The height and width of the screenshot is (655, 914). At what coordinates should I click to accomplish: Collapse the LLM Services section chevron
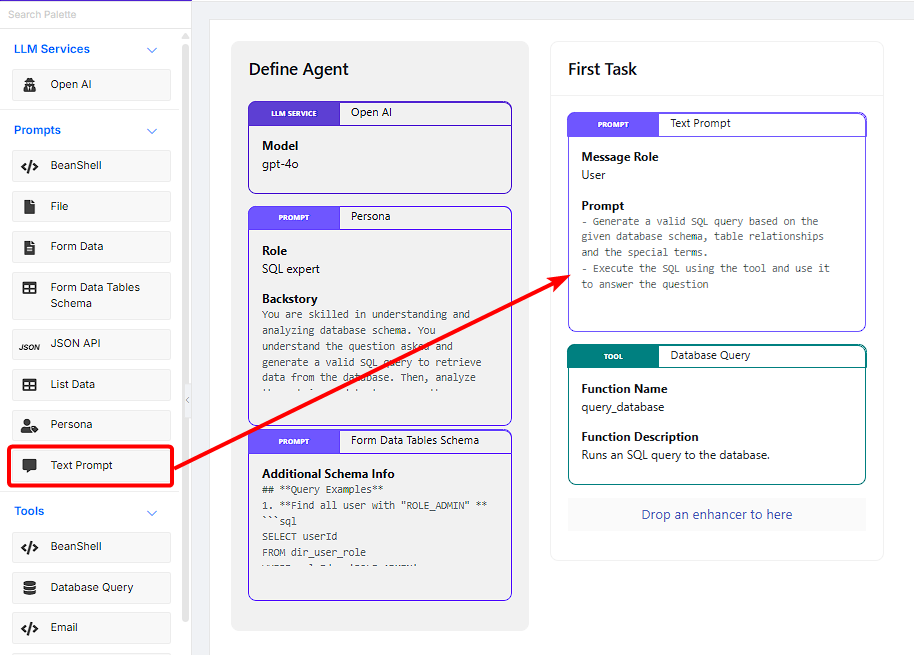(x=152, y=50)
